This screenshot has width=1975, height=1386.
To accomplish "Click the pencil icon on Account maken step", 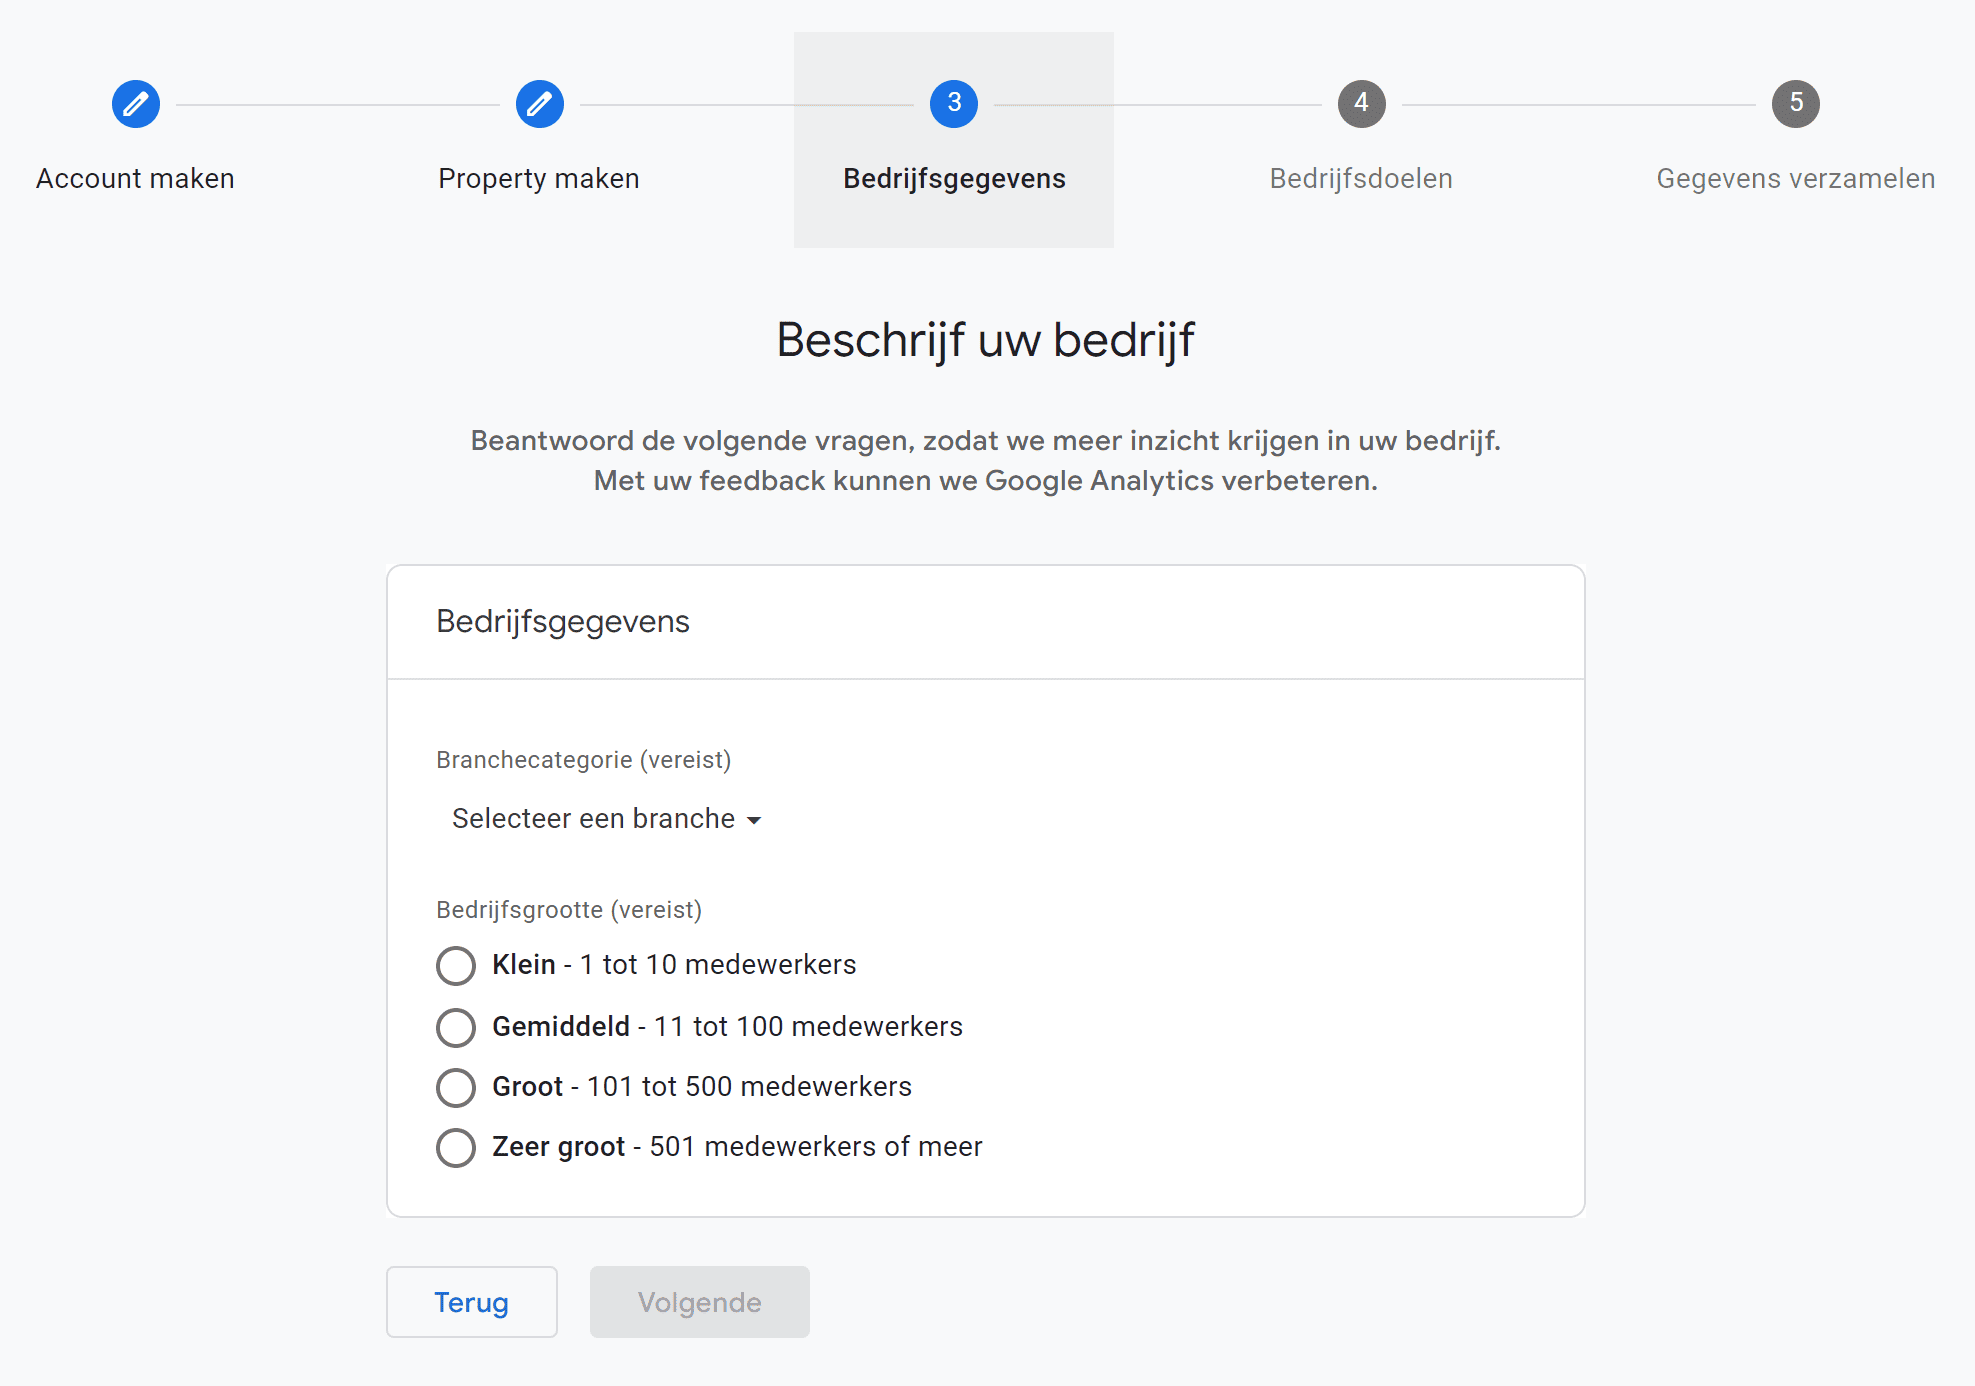I will click(136, 103).
